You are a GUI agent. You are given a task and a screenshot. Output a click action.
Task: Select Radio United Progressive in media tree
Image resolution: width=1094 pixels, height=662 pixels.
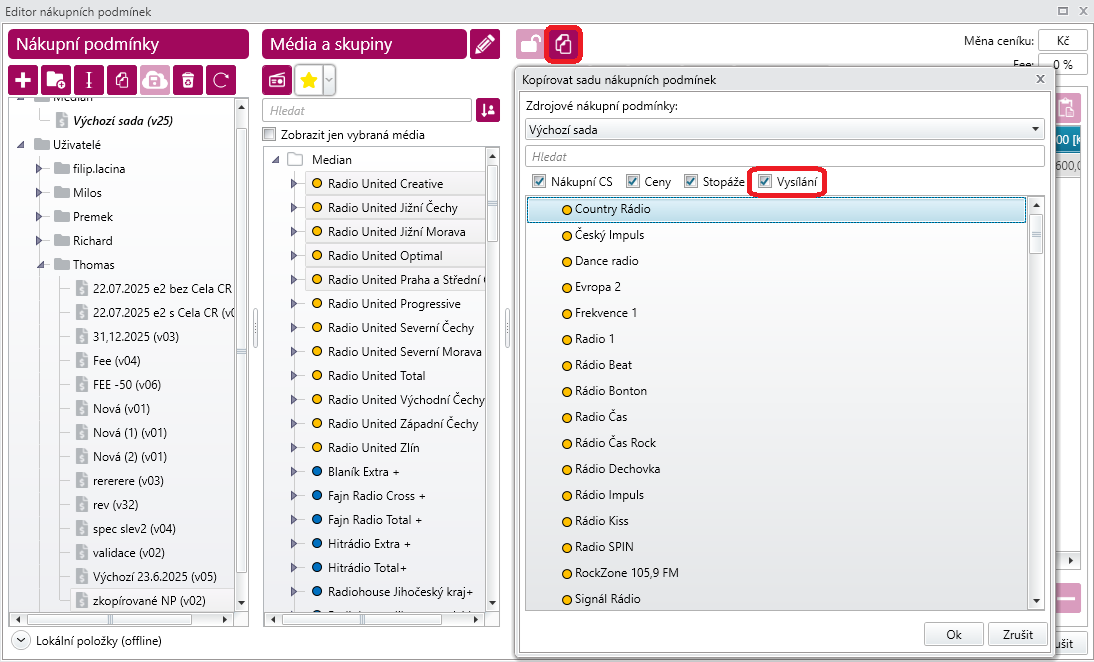point(394,304)
